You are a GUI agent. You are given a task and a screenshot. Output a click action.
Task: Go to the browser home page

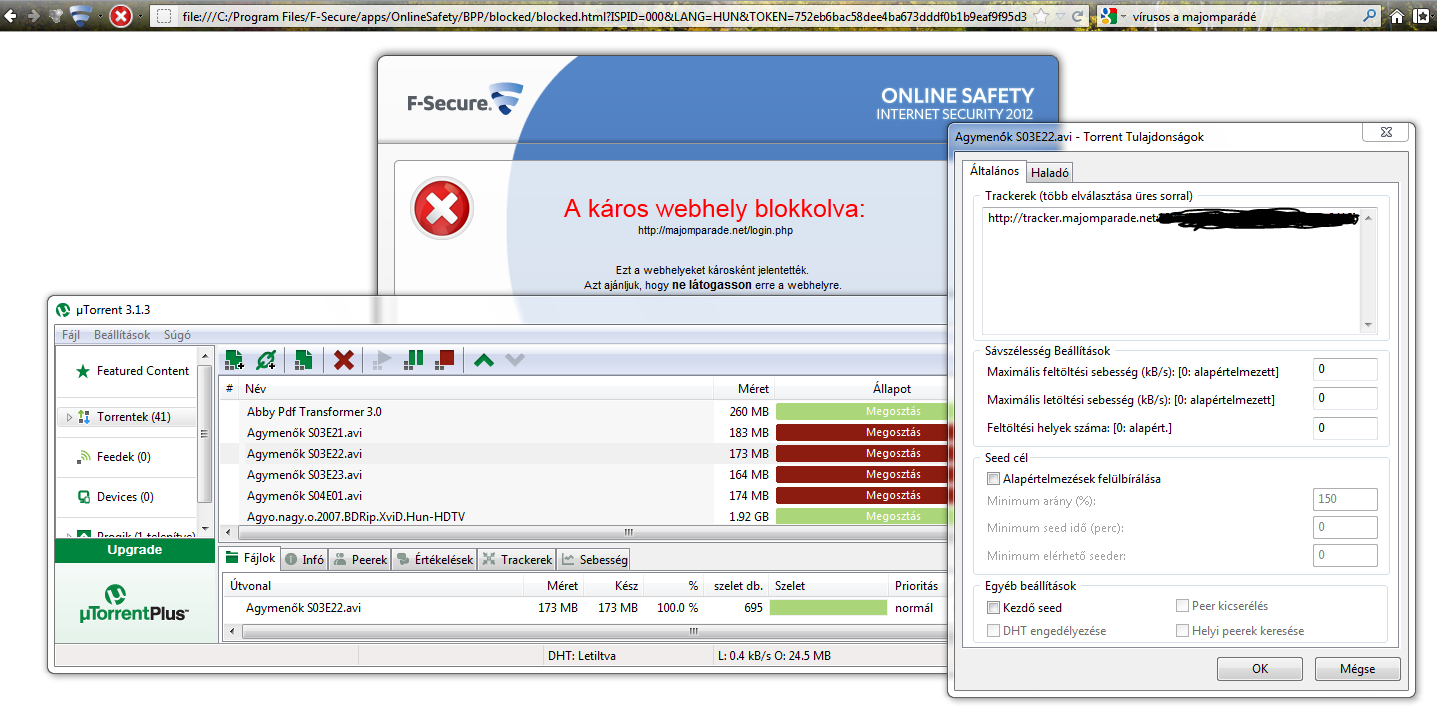click(x=1398, y=17)
